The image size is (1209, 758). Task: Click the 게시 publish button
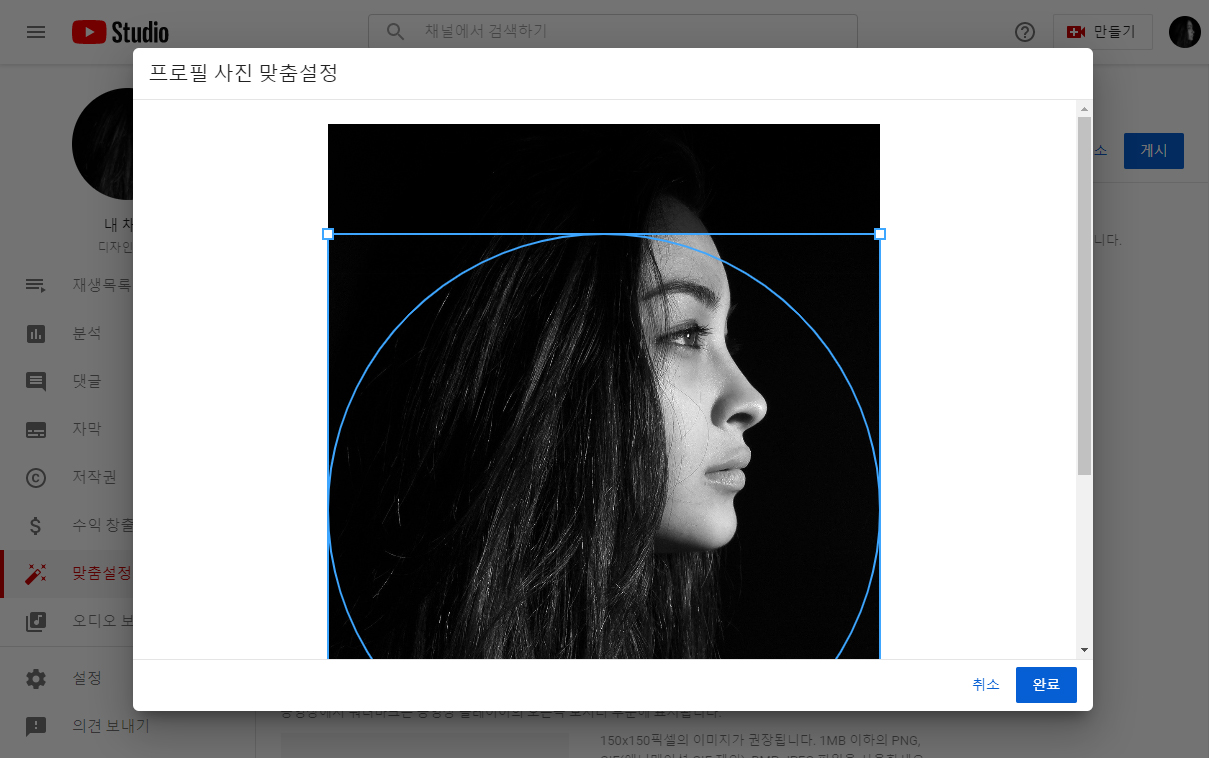tap(1154, 151)
